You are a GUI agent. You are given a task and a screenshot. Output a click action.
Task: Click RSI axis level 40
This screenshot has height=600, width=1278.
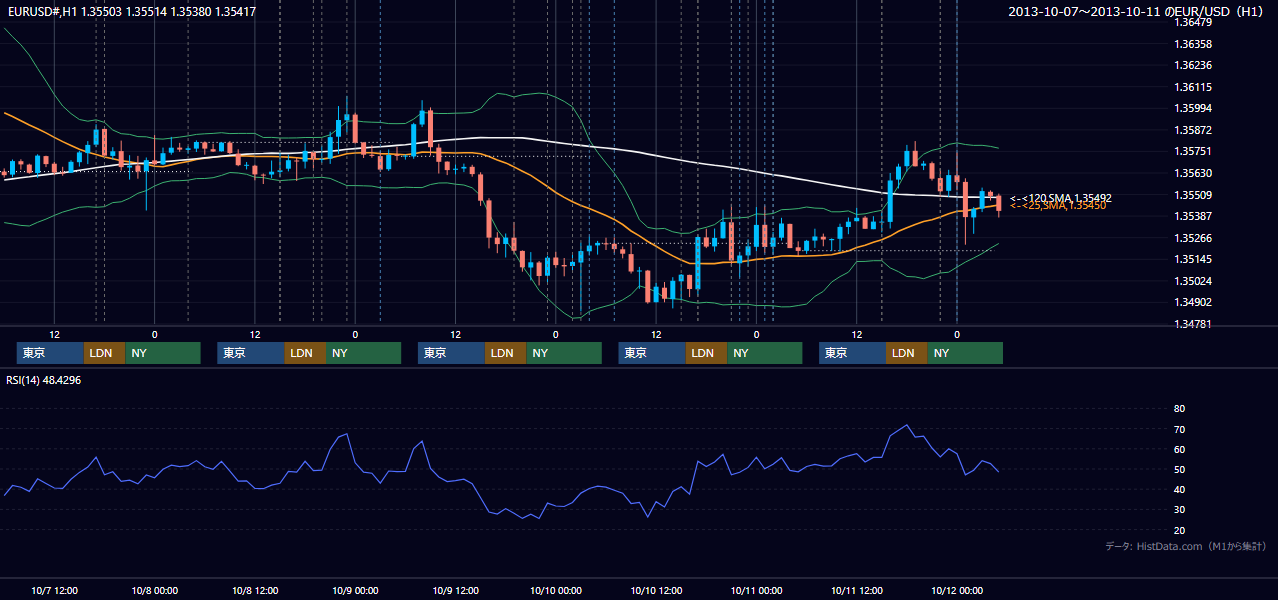[1179, 489]
